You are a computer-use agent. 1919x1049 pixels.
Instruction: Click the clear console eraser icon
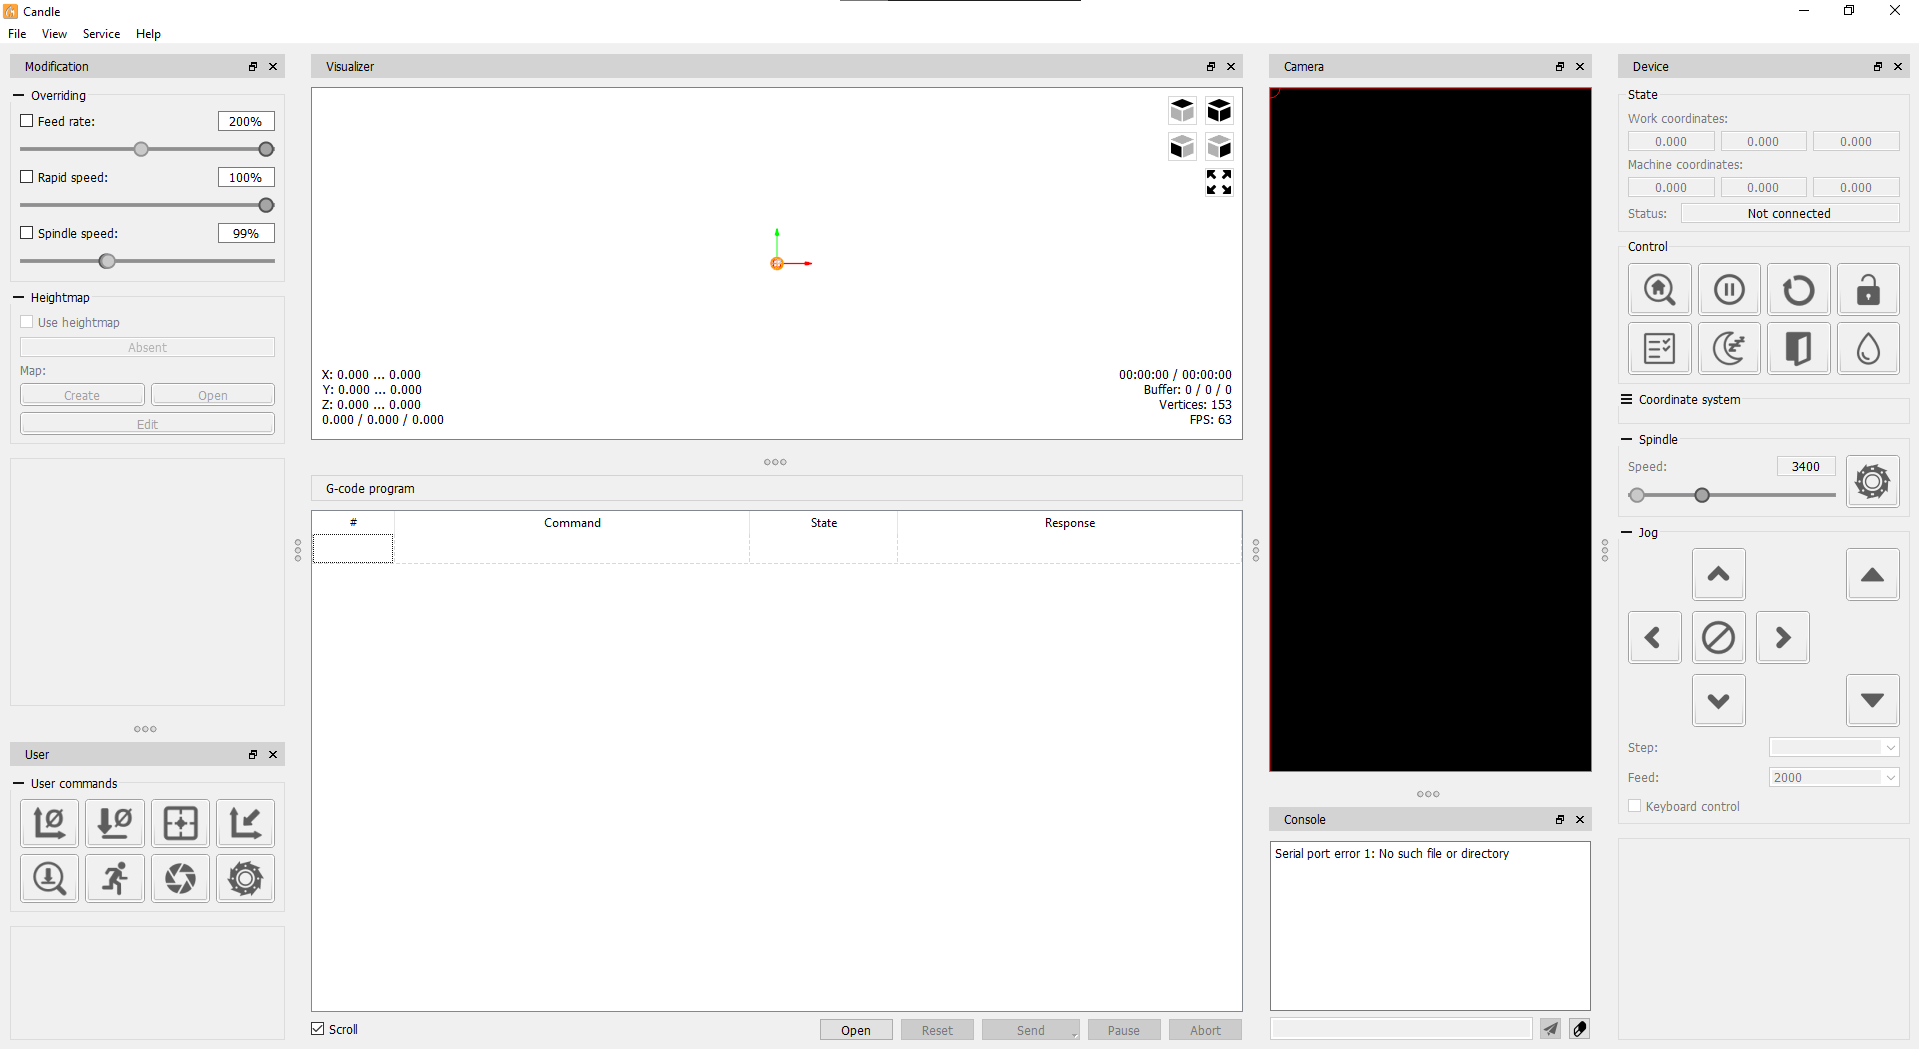pos(1579,1029)
